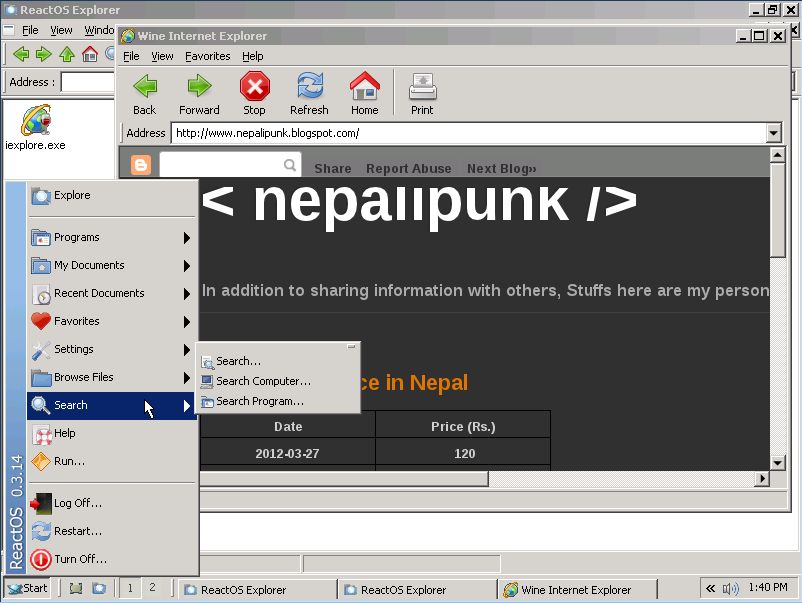Open the Run... dialog

112,461
